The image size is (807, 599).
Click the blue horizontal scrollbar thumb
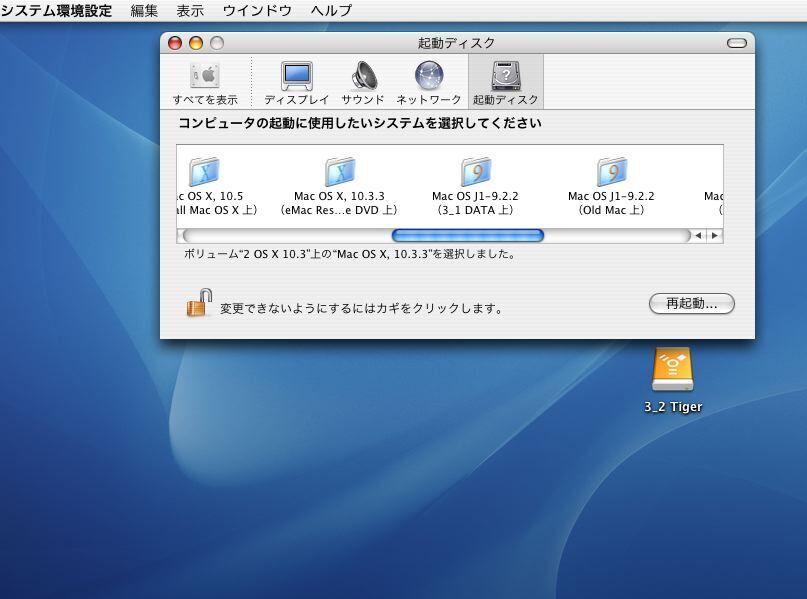(x=467, y=236)
